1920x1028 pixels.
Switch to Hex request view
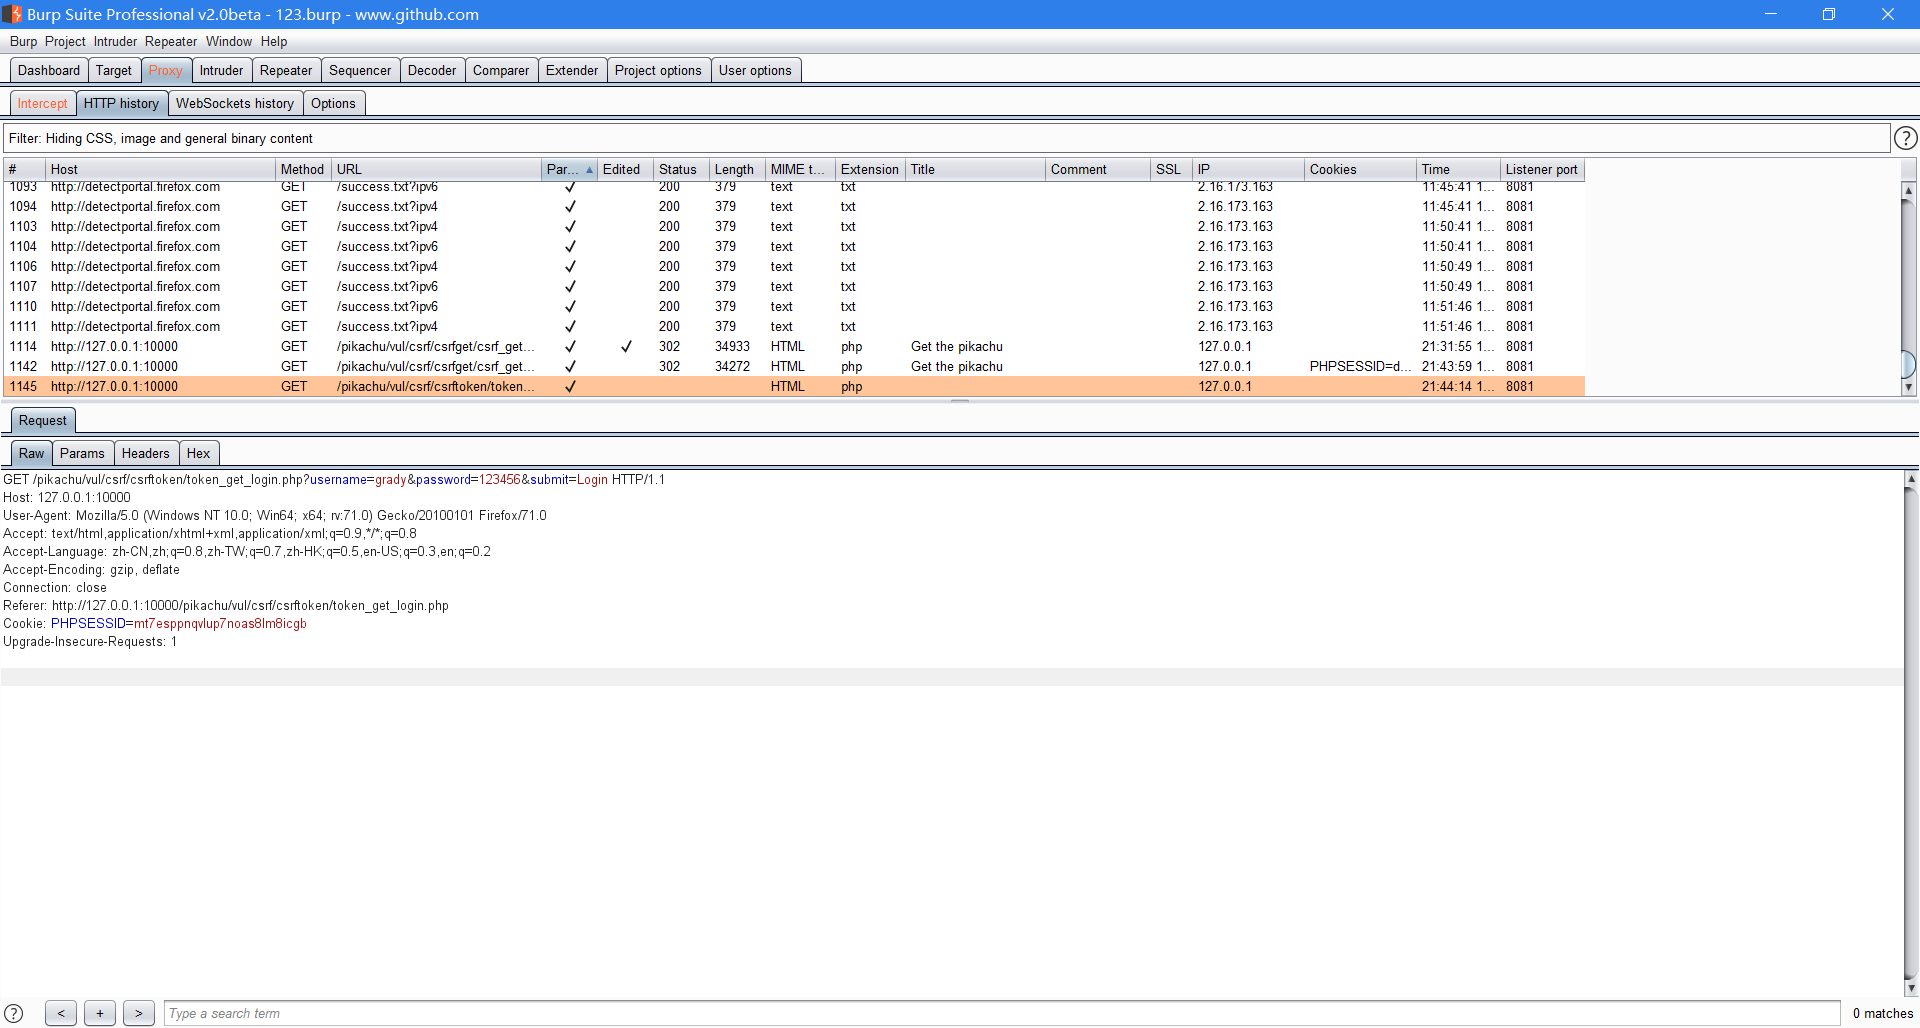[x=199, y=453]
